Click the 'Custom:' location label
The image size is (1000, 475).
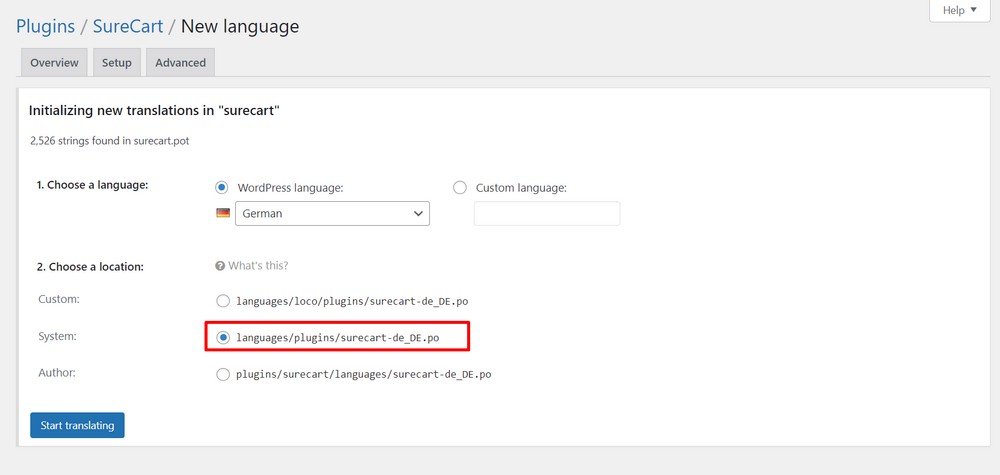coord(59,298)
